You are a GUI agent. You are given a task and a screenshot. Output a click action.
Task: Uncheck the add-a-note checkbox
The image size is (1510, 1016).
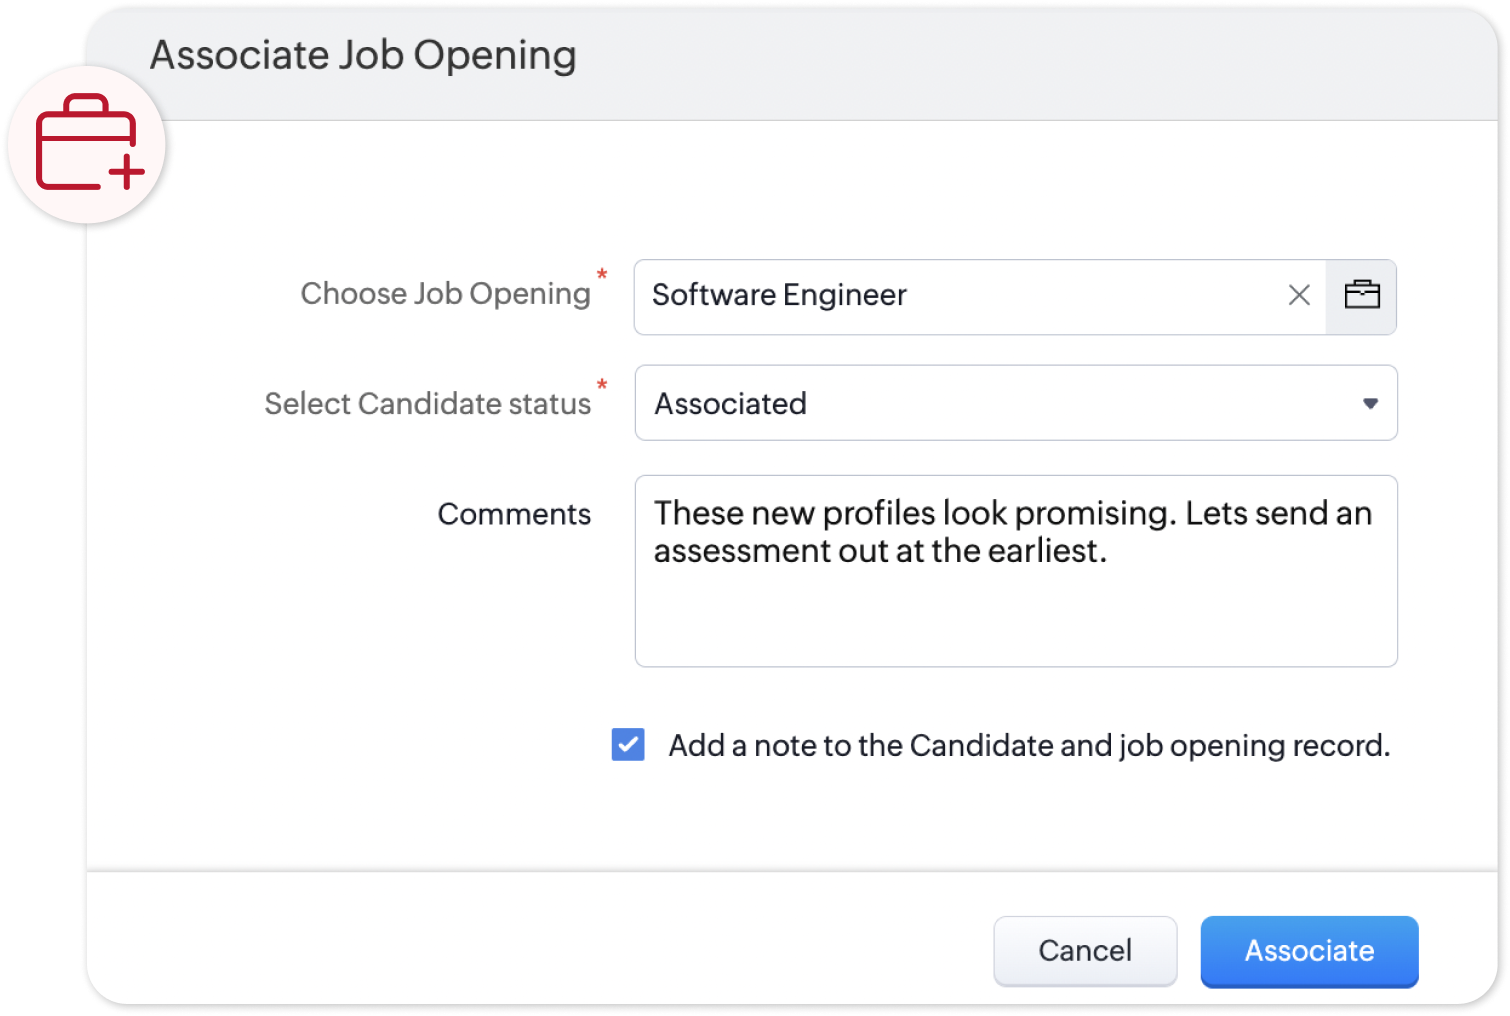click(628, 745)
